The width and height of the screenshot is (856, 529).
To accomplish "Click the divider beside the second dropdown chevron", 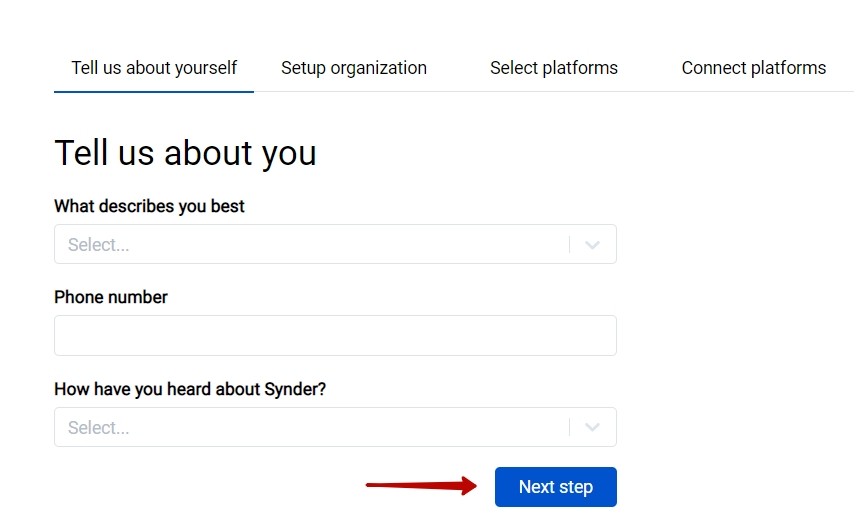I will [x=569, y=427].
